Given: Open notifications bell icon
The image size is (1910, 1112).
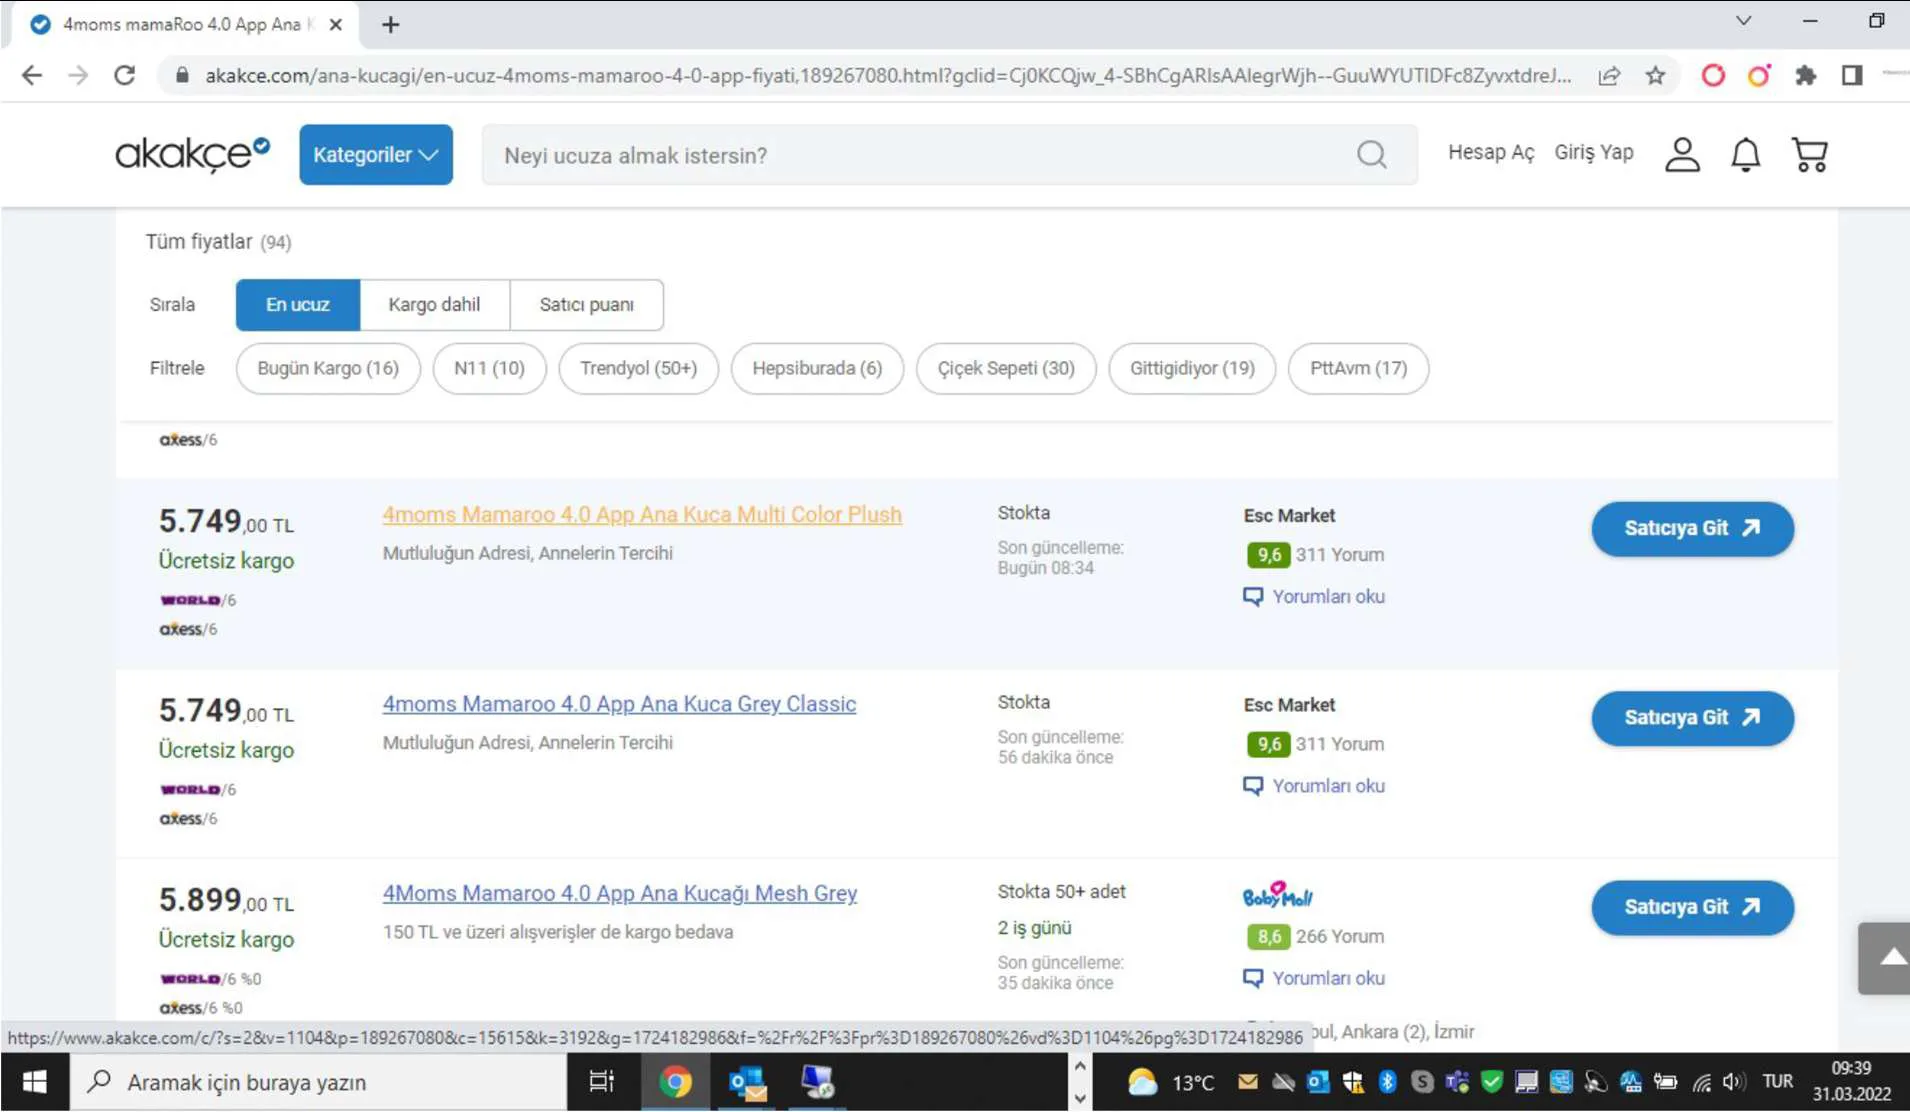Looking at the screenshot, I should [x=1746, y=154].
